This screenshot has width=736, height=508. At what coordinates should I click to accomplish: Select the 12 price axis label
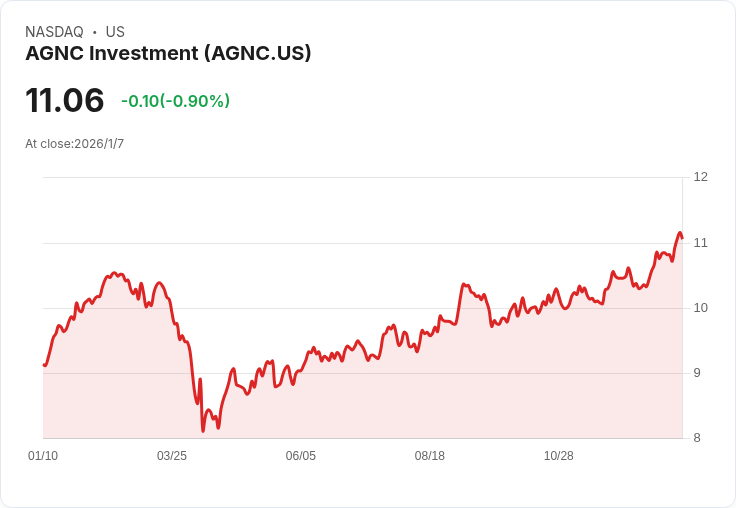point(700,177)
